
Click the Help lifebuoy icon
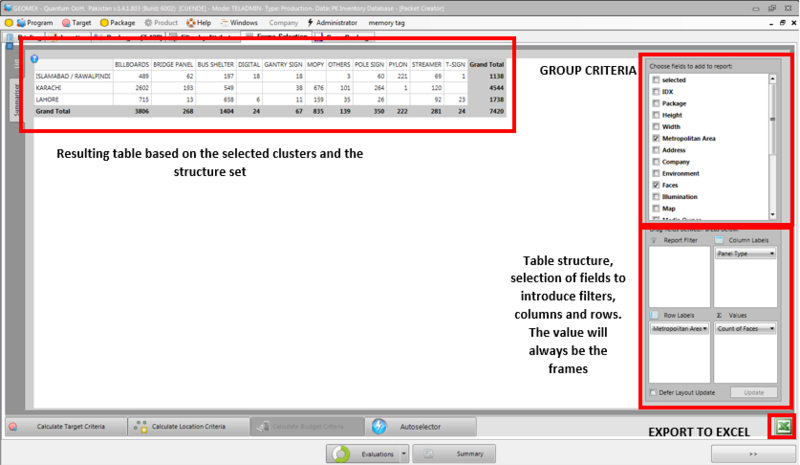(x=191, y=21)
